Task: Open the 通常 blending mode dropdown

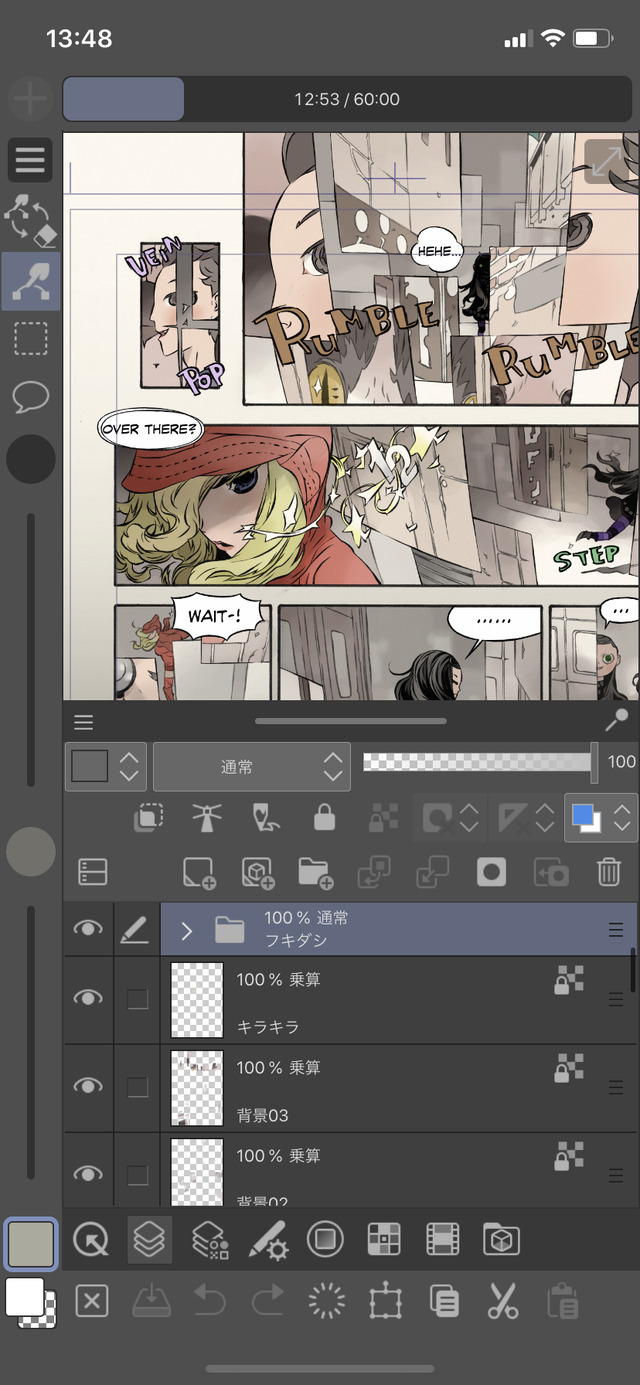Action: pos(252,767)
